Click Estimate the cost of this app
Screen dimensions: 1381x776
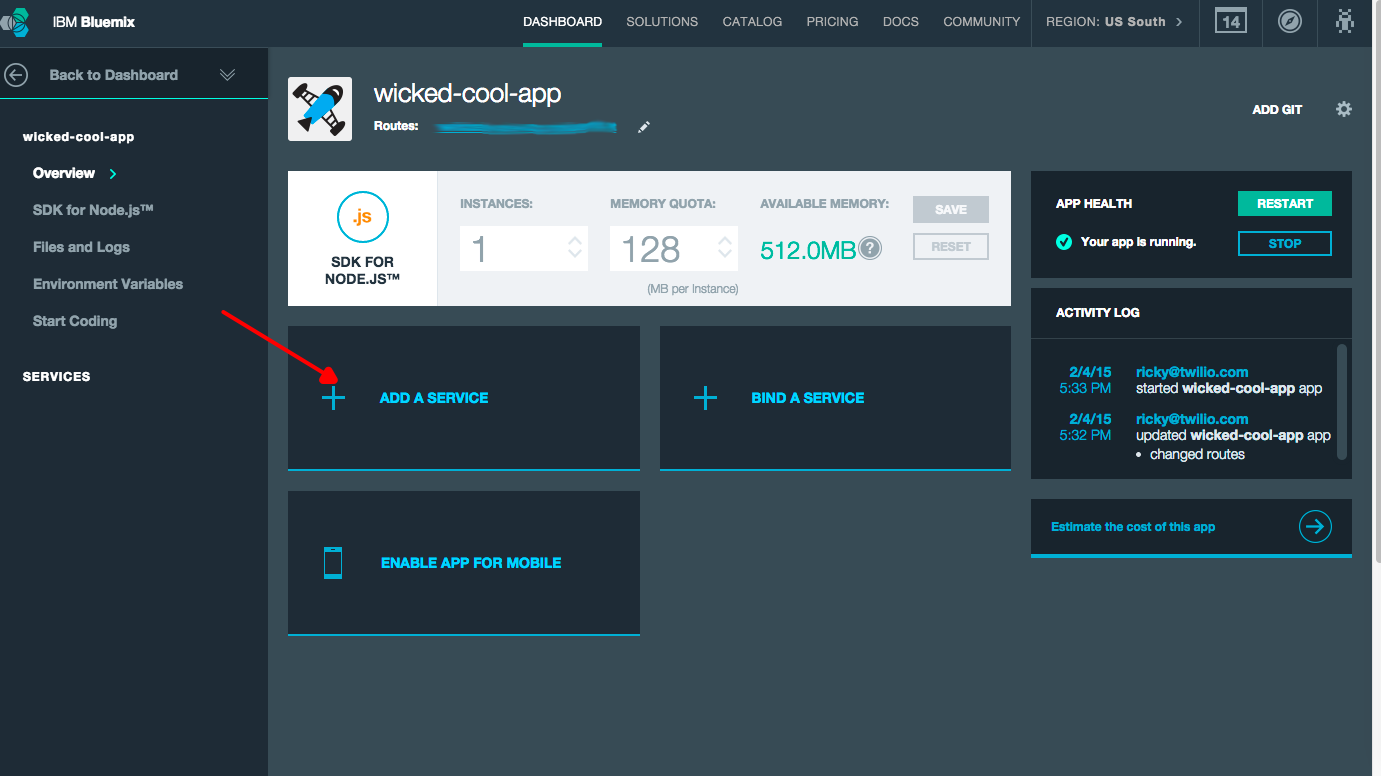(1133, 527)
